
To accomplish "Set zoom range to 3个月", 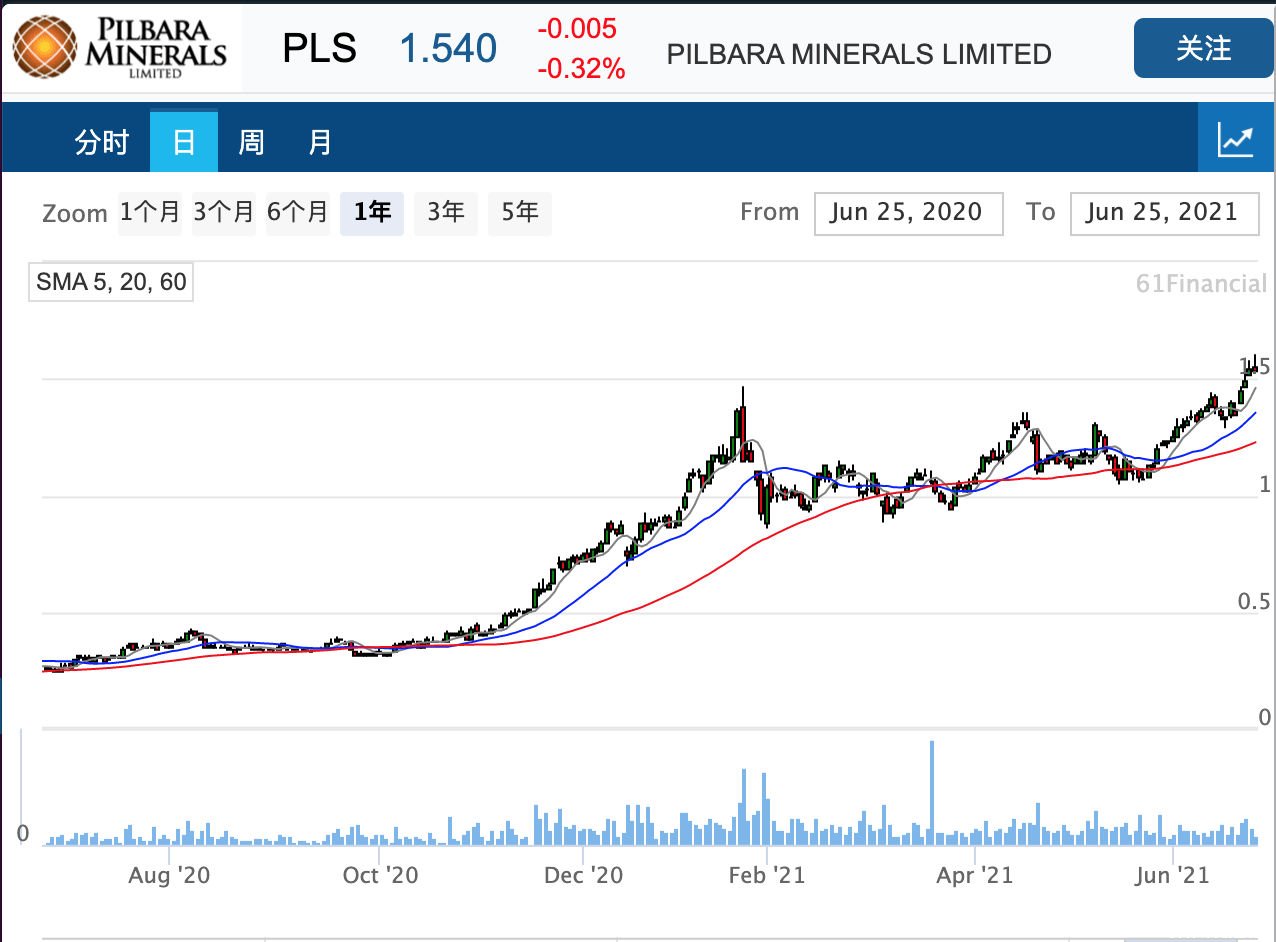I will pos(224,212).
